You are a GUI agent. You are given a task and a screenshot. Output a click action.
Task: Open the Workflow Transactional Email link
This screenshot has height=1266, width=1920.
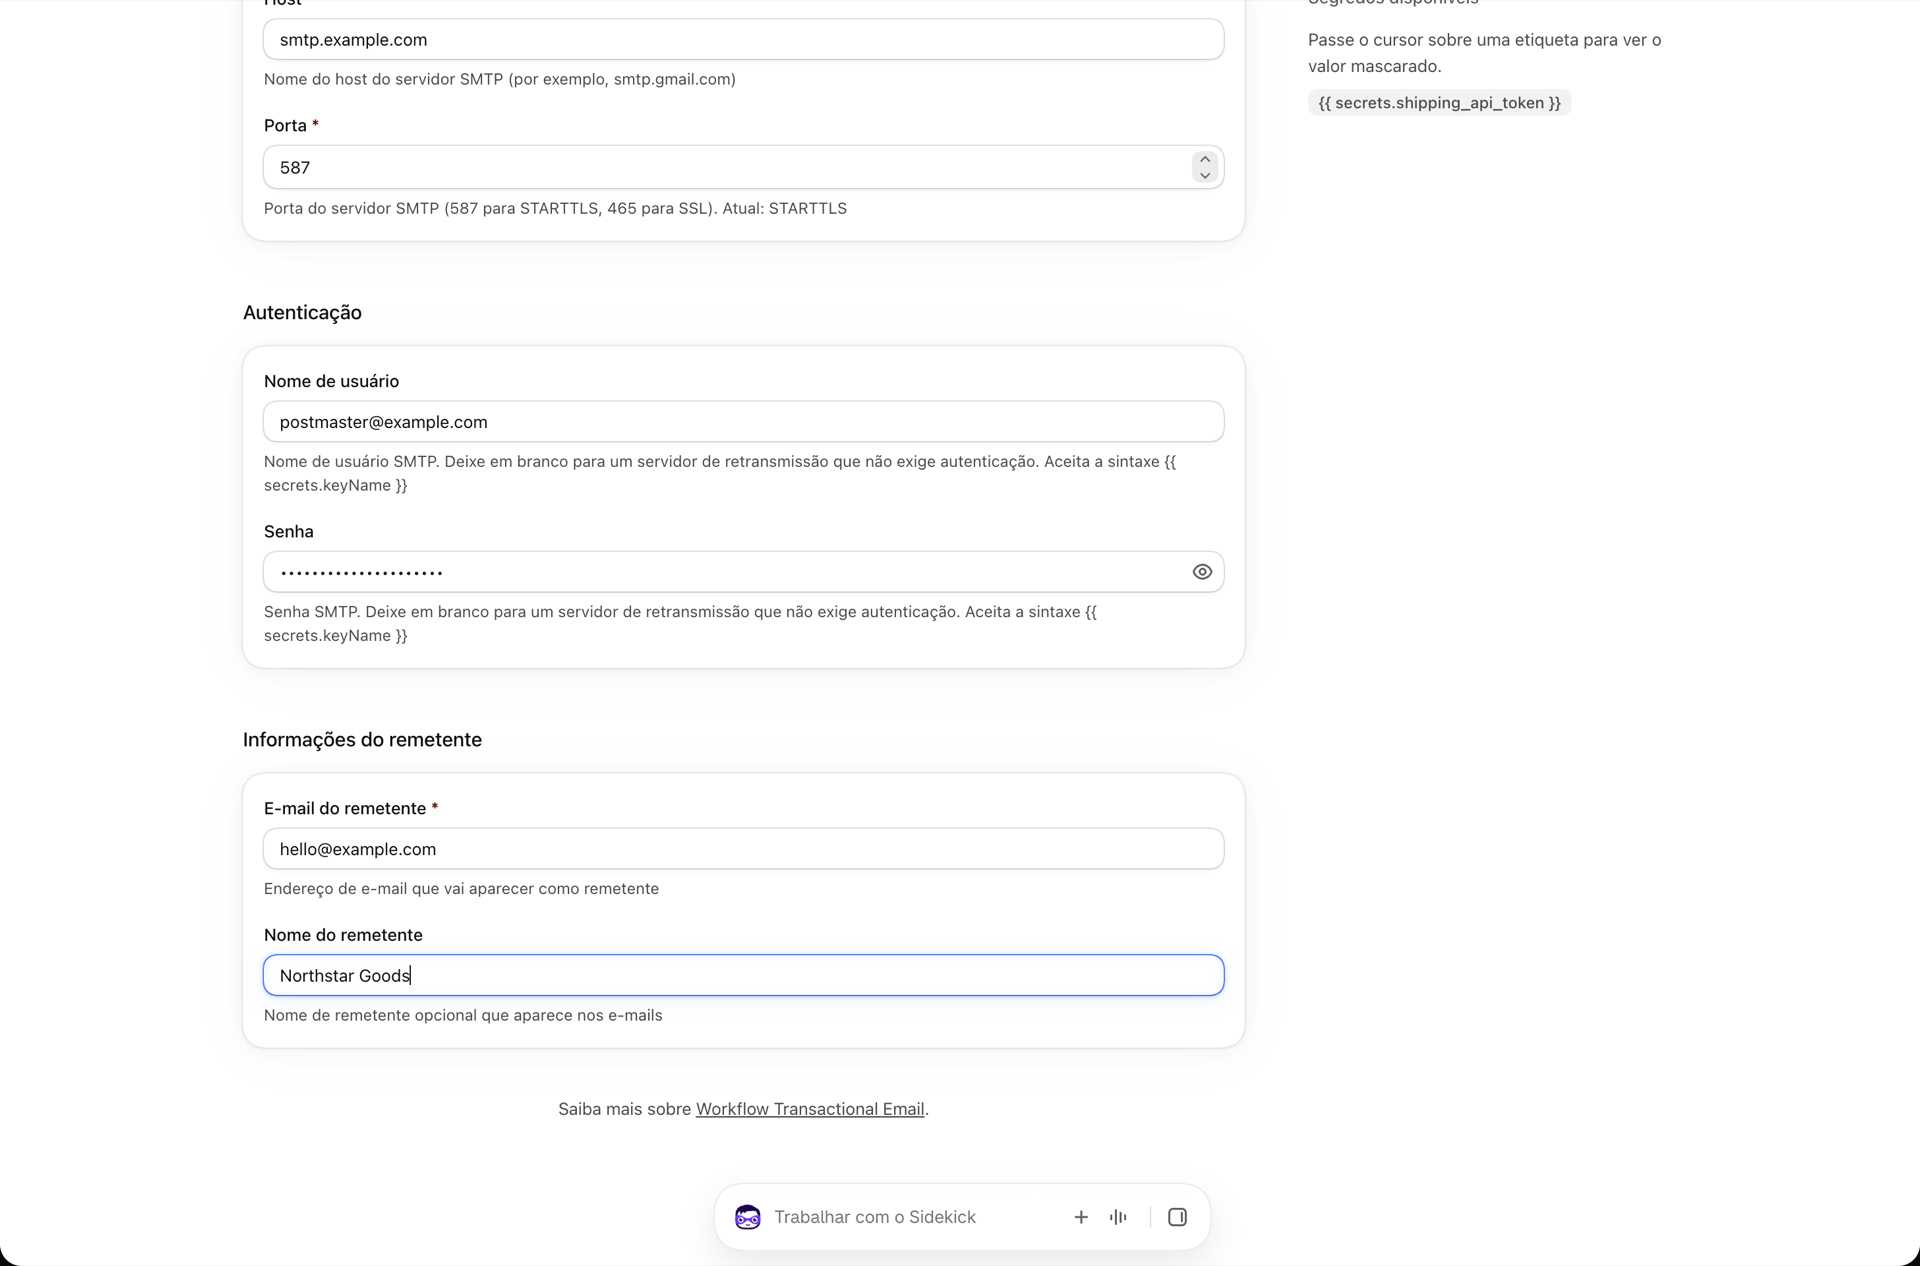[x=810, y=1109]
